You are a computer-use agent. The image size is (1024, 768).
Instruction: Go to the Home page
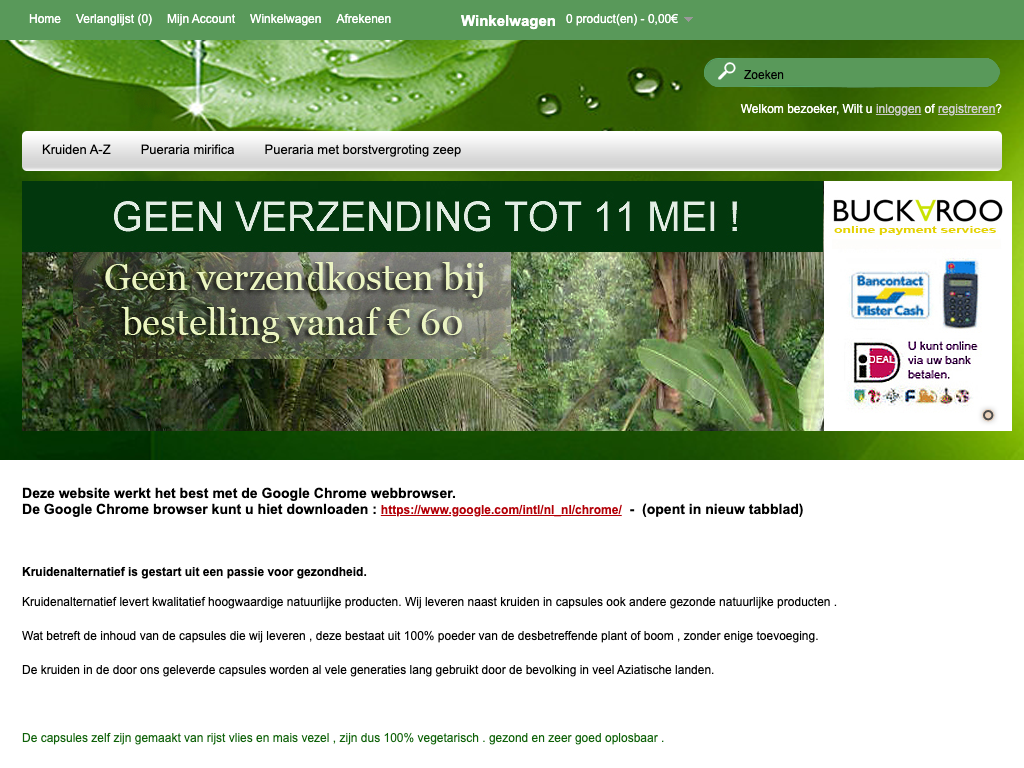pos(44,19)
